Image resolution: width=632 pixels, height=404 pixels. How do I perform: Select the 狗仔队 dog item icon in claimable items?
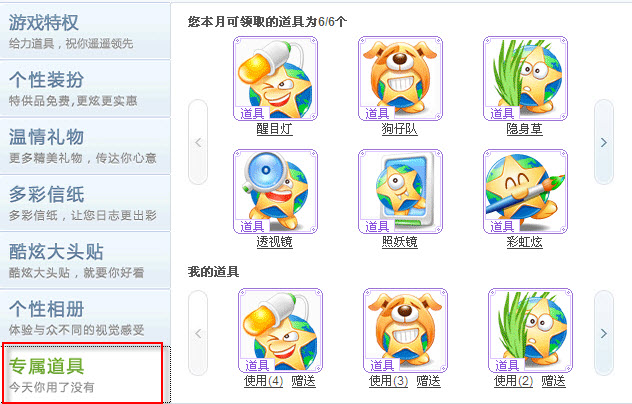tap(400, 78)
